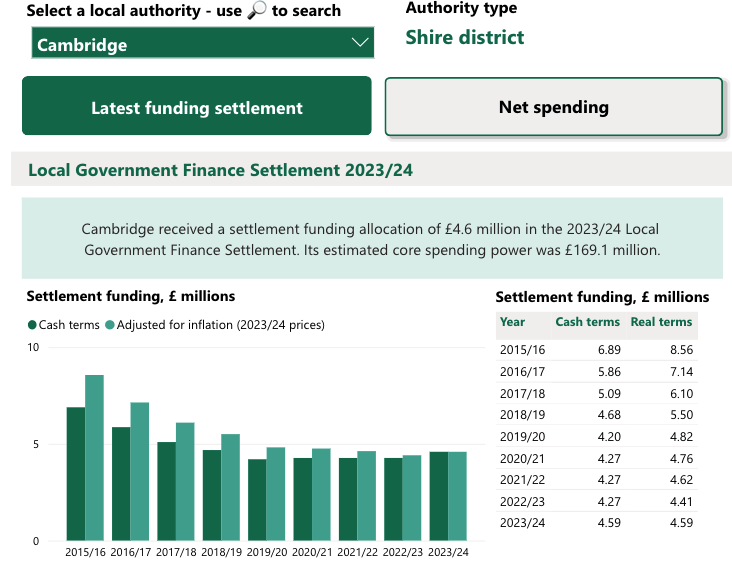Sort table by Real terms column header
This screenshot has height=566, width=732.
click(x=661, y=322)
